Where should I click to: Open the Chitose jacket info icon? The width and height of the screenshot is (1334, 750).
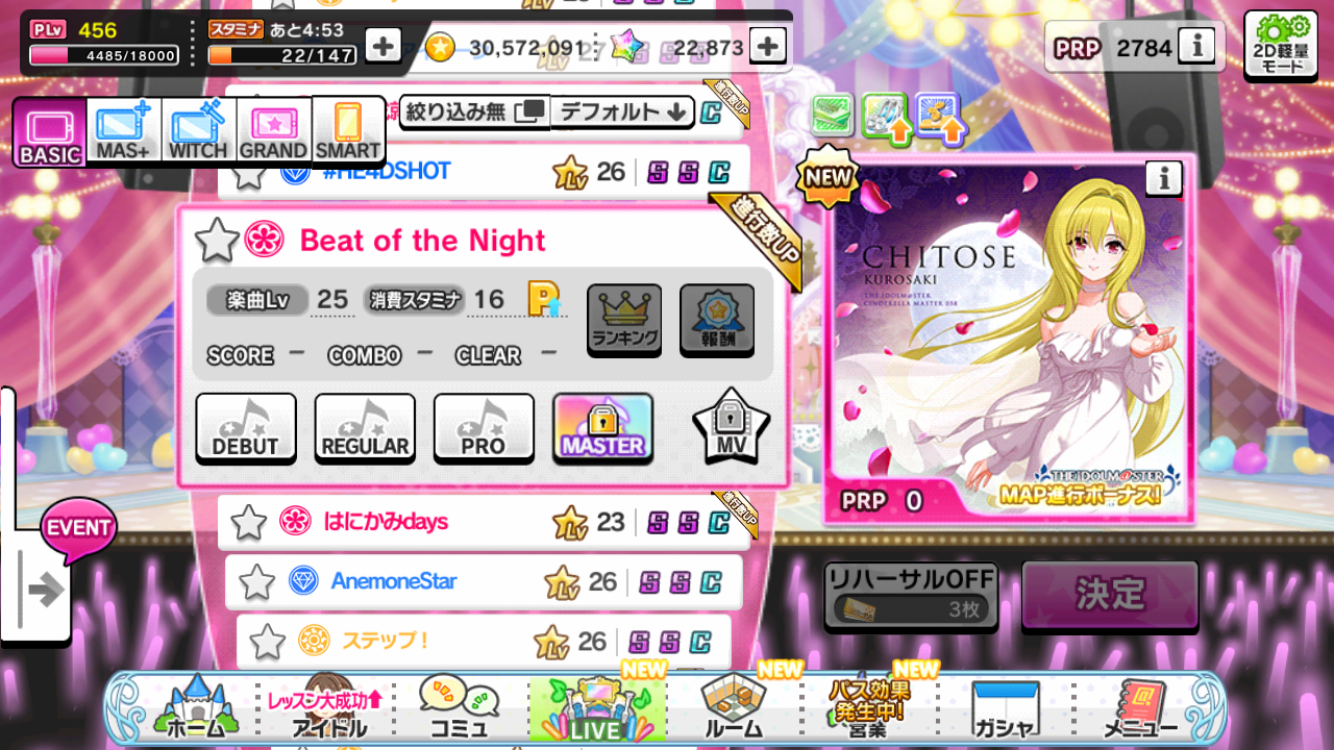(1164, 179)
